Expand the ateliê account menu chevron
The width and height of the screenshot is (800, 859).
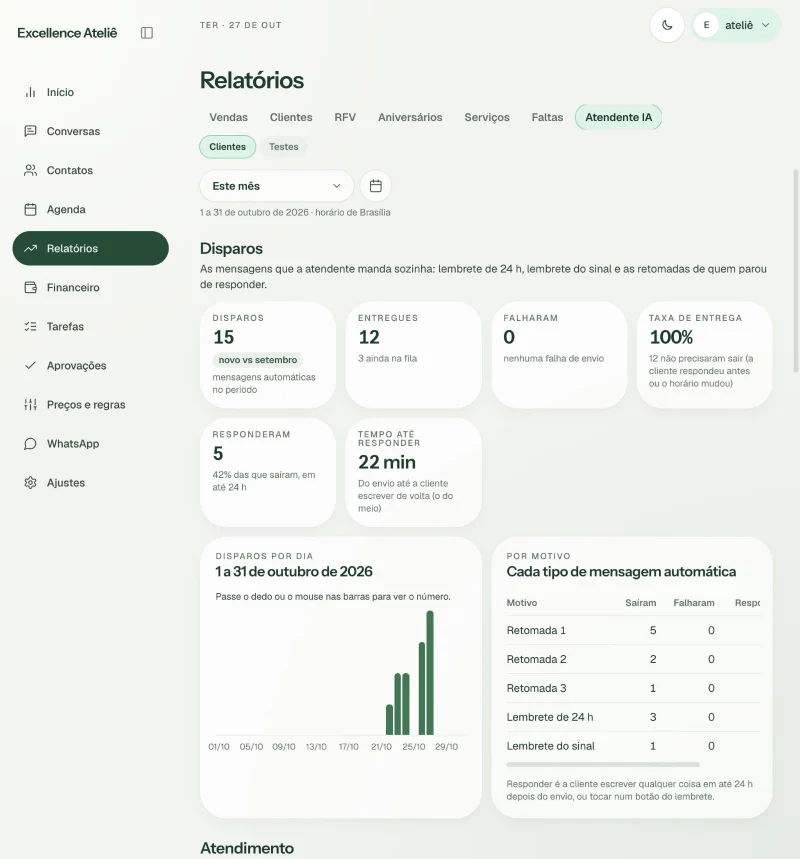click(766, 25)
